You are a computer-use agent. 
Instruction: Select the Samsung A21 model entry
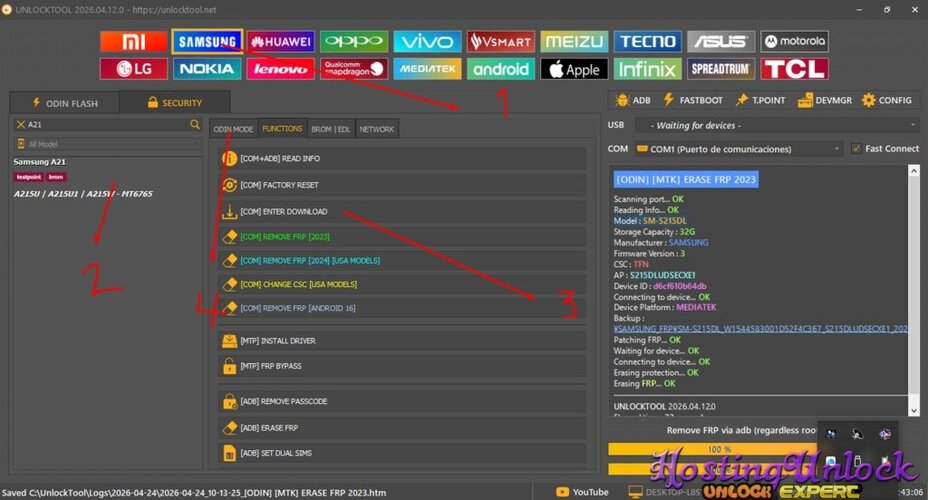click(x=40, y=162)
